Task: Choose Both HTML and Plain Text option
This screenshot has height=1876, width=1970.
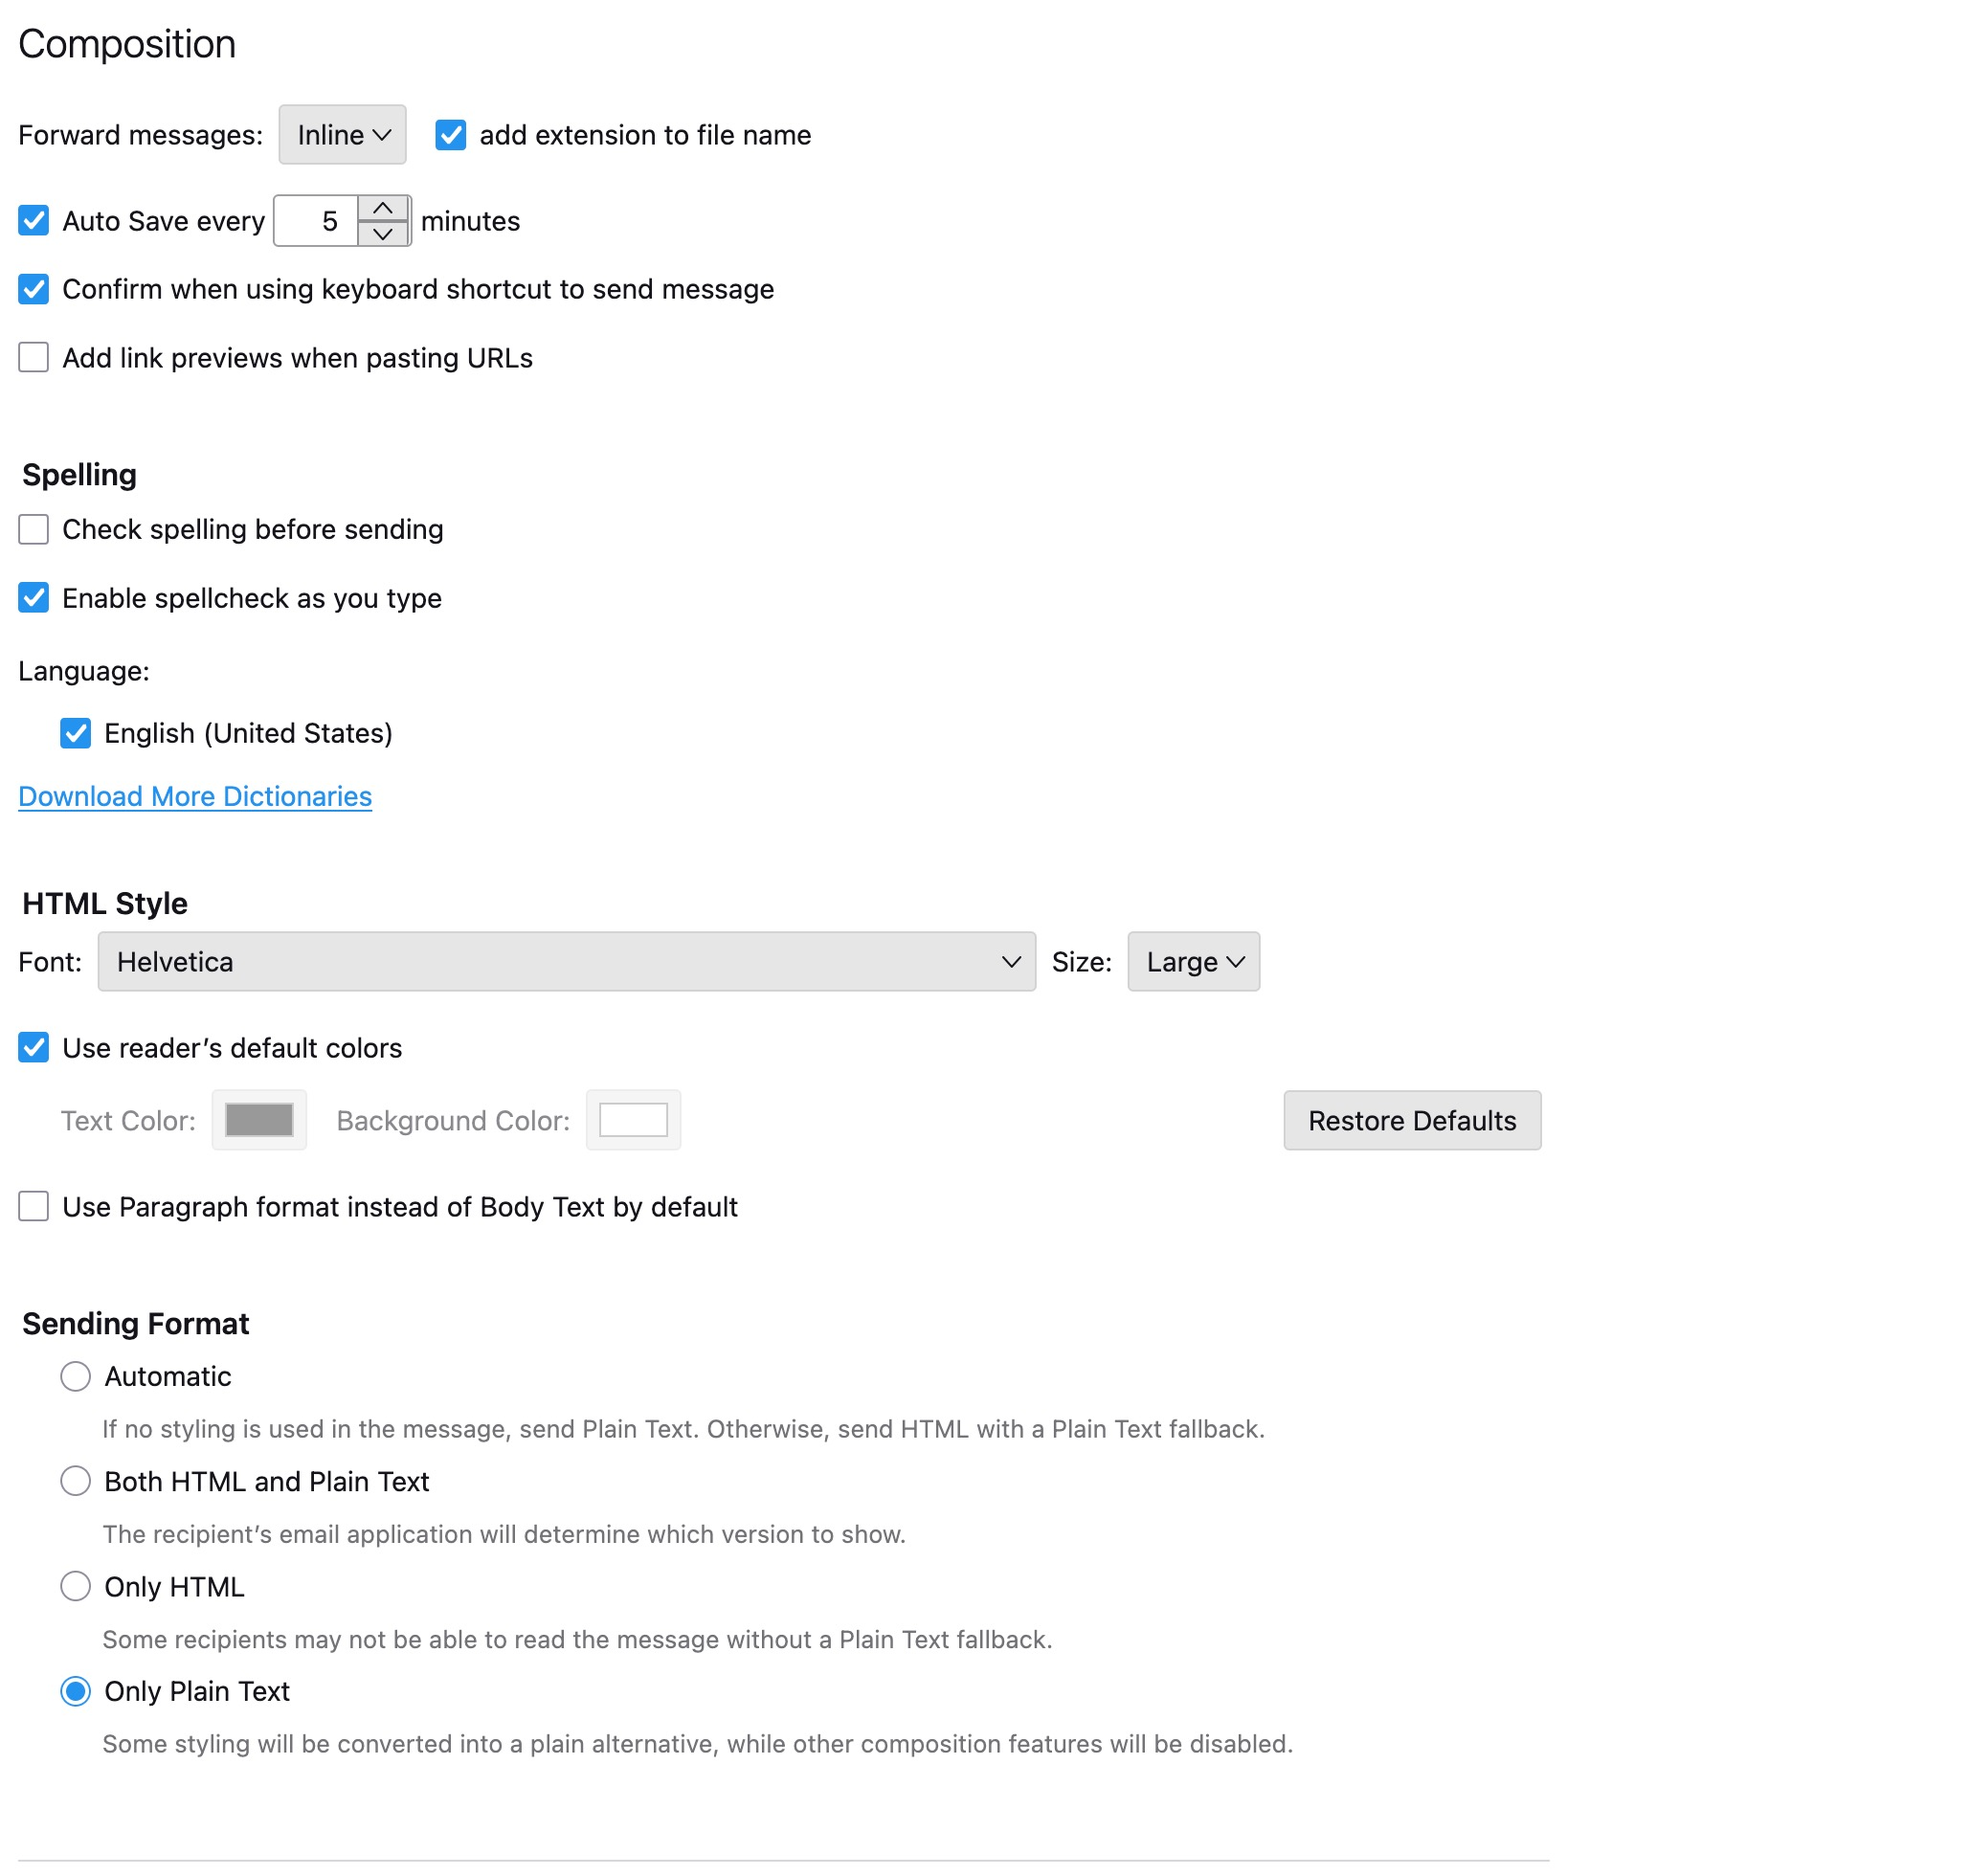Action: pyautogui.click(x=76, y=1482)
